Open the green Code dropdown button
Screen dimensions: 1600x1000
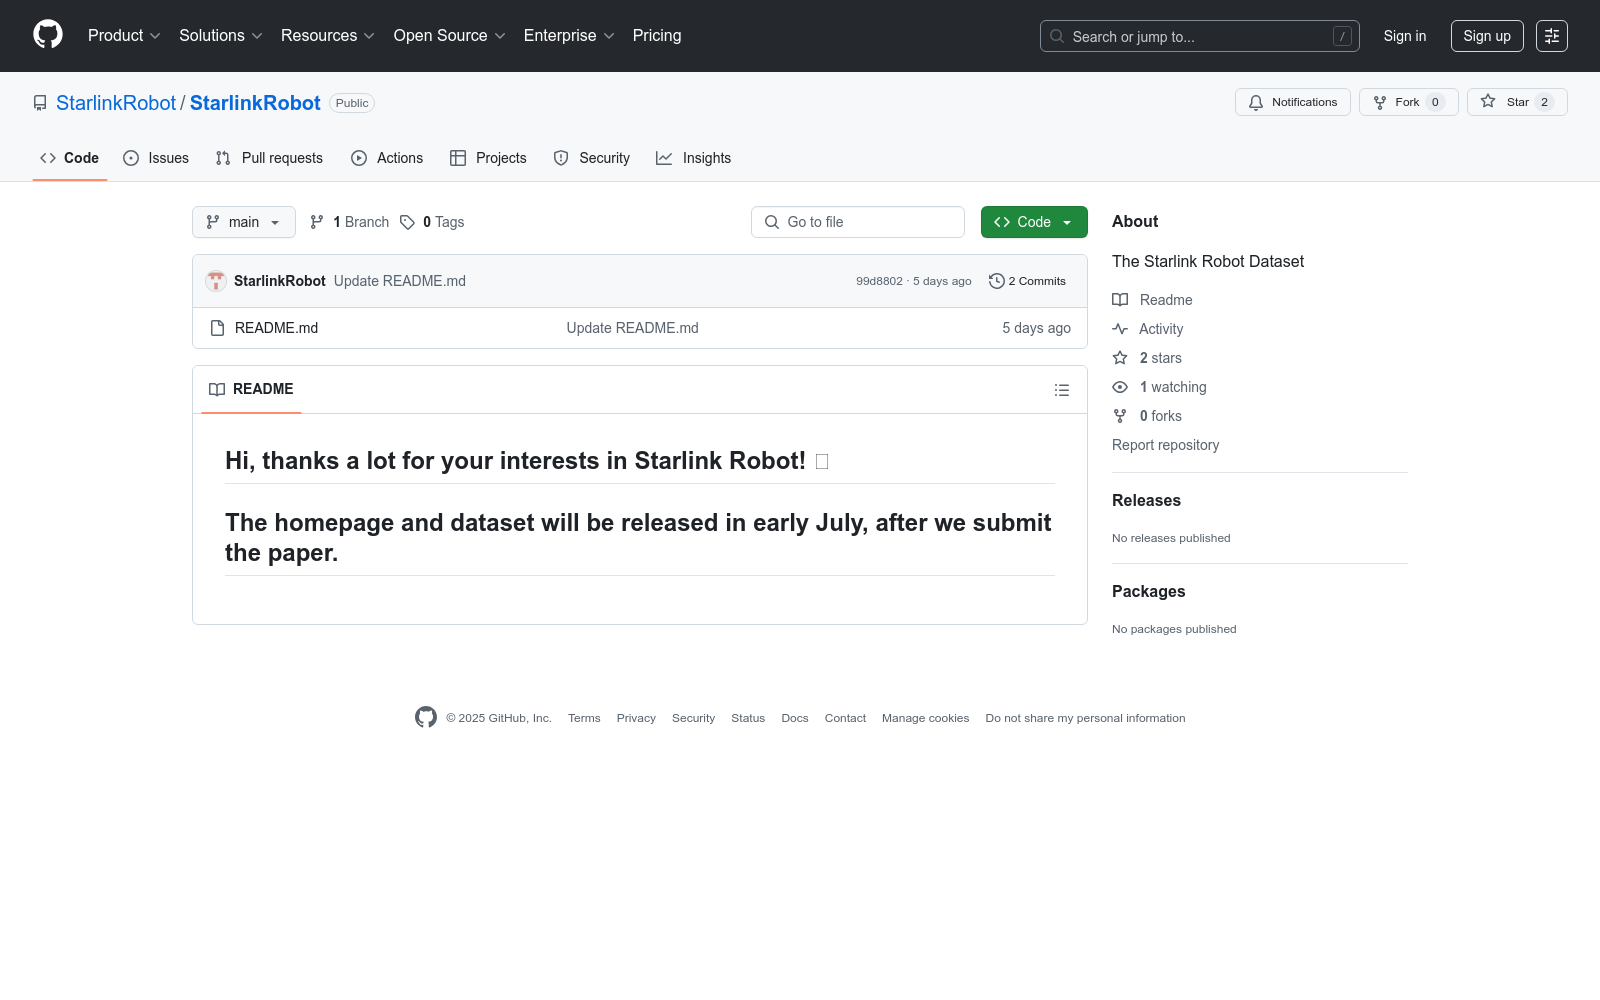click(1034, 222)
